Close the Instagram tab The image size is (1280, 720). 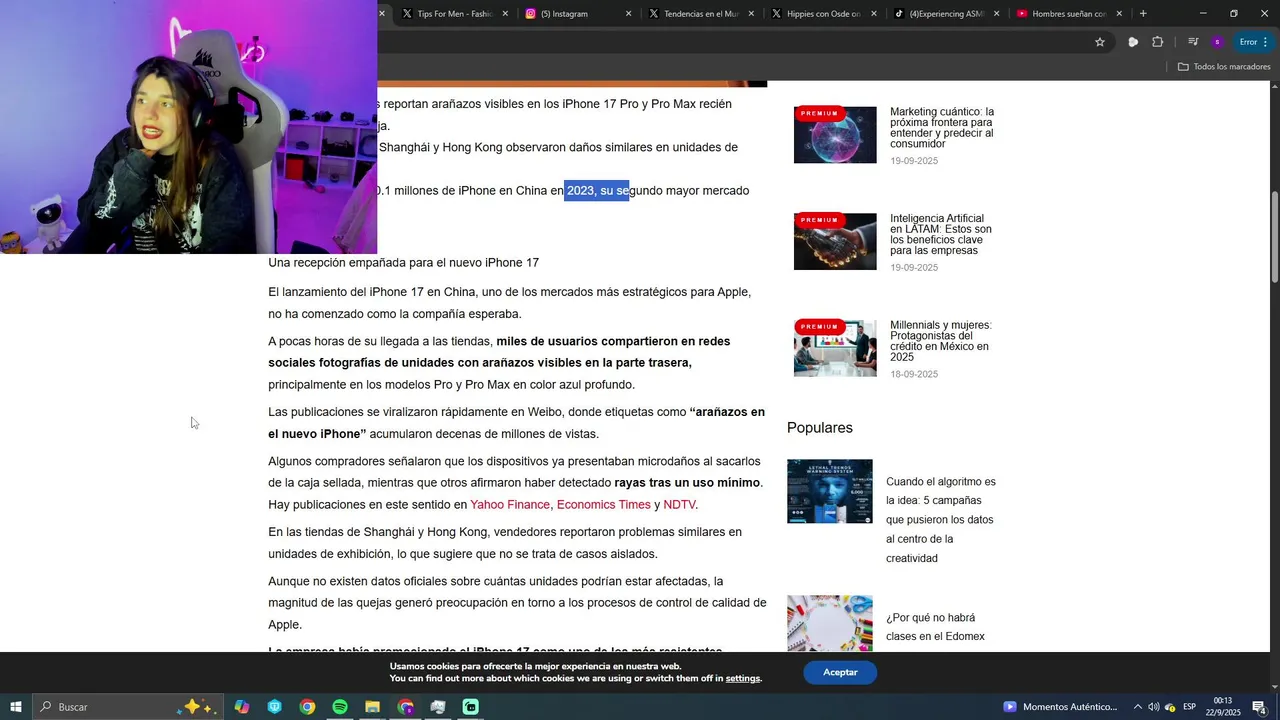pos(629,14)
